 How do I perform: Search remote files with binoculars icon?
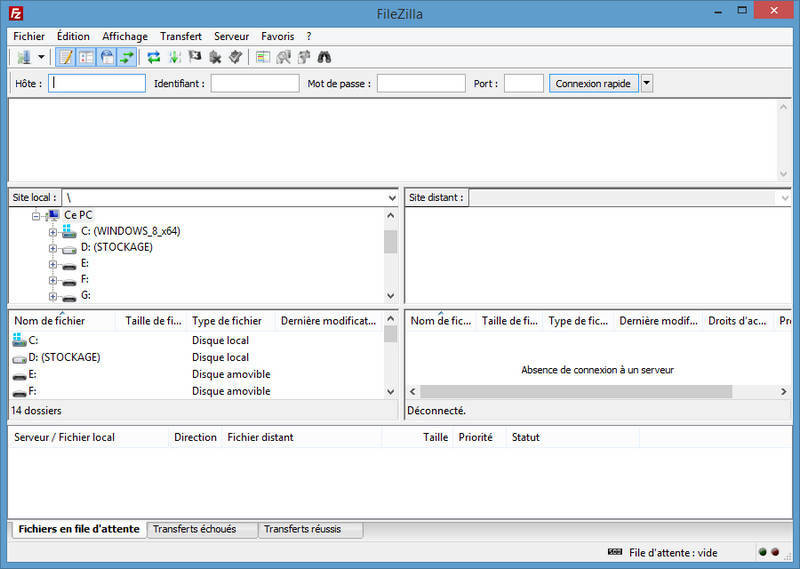coord(324,57)
